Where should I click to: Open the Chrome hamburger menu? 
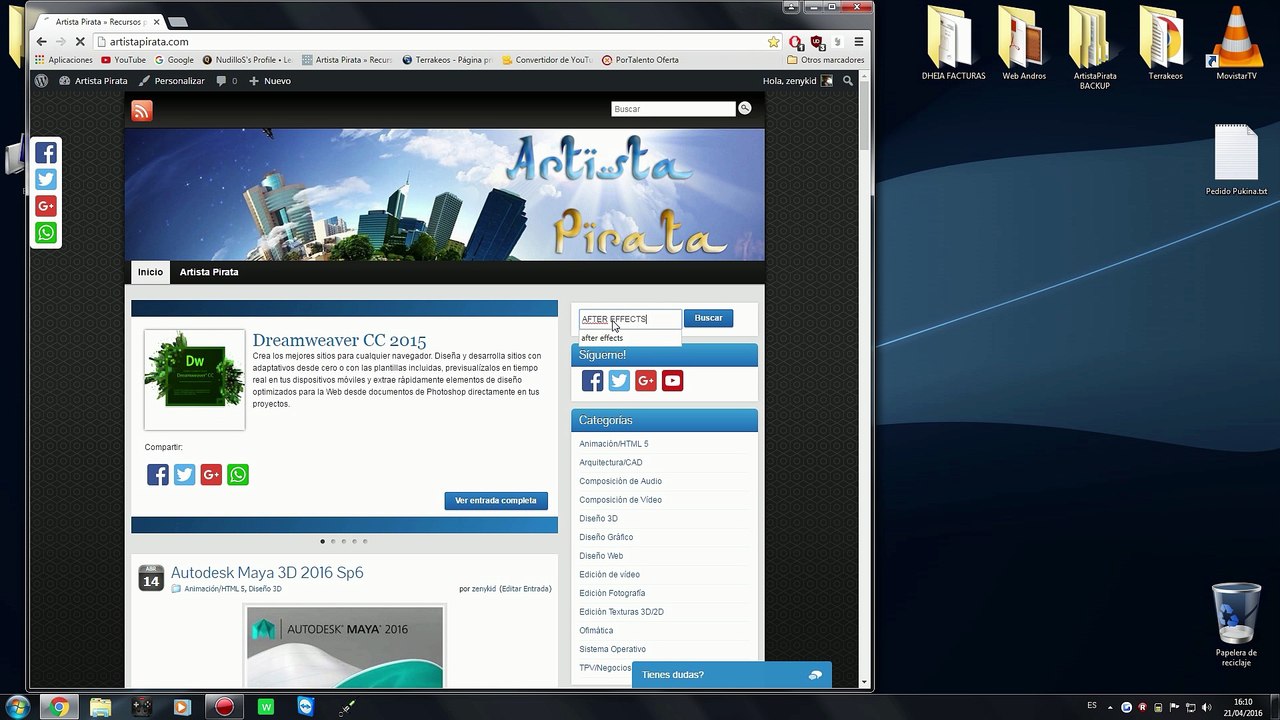coord(858,42)
